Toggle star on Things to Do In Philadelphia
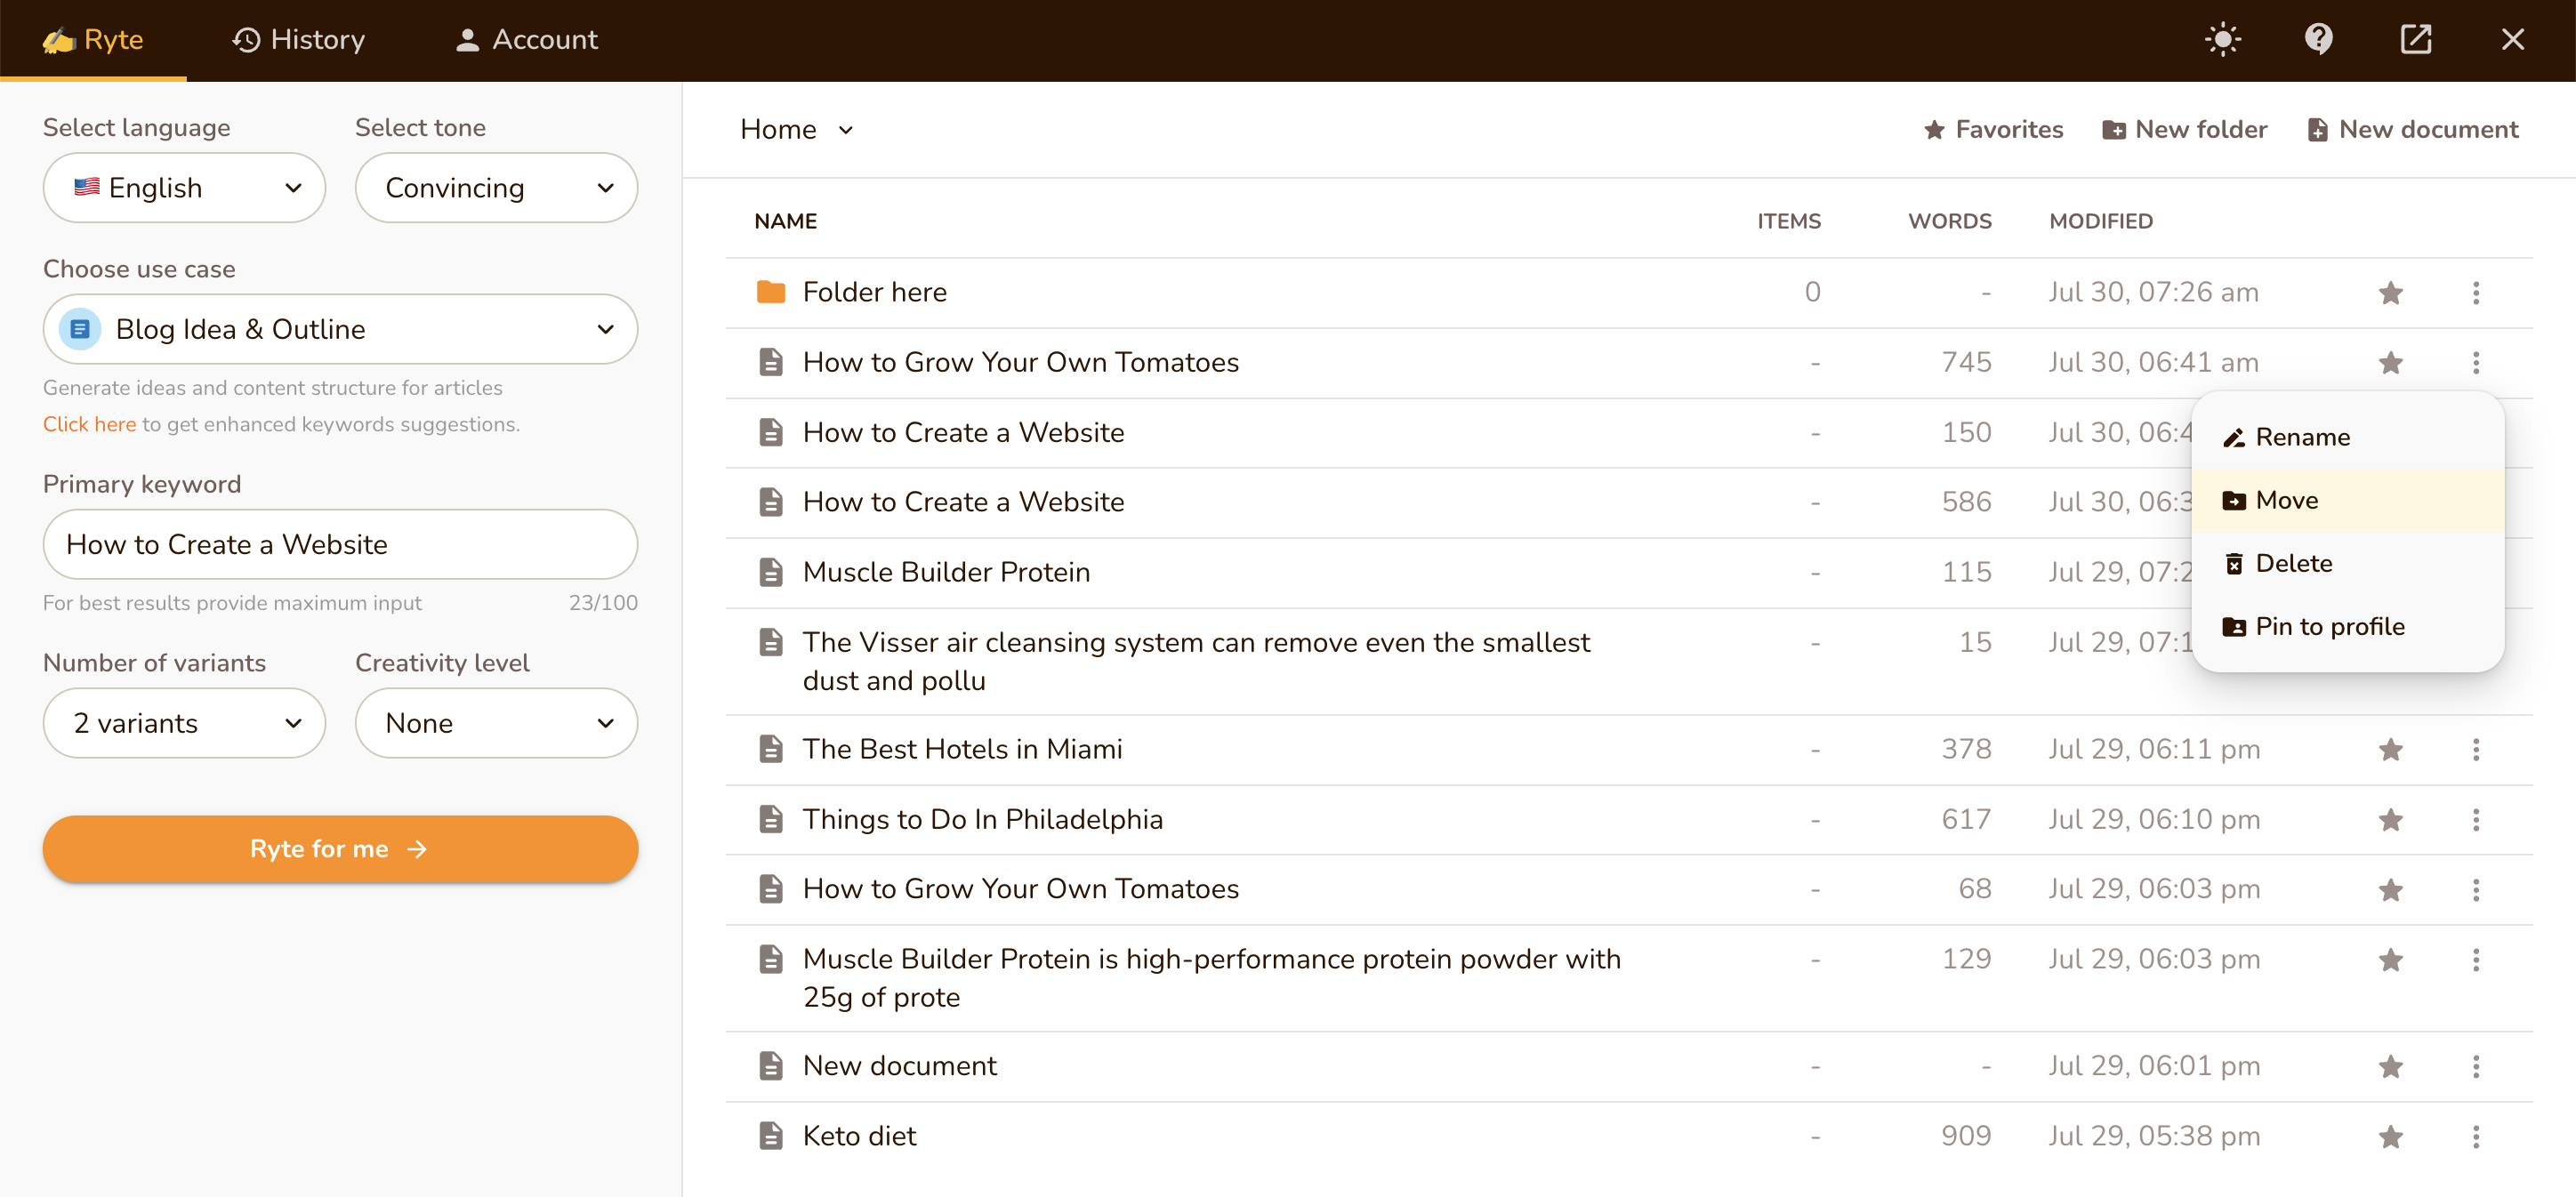The image size is (2576, 1197). (2390, 820)
